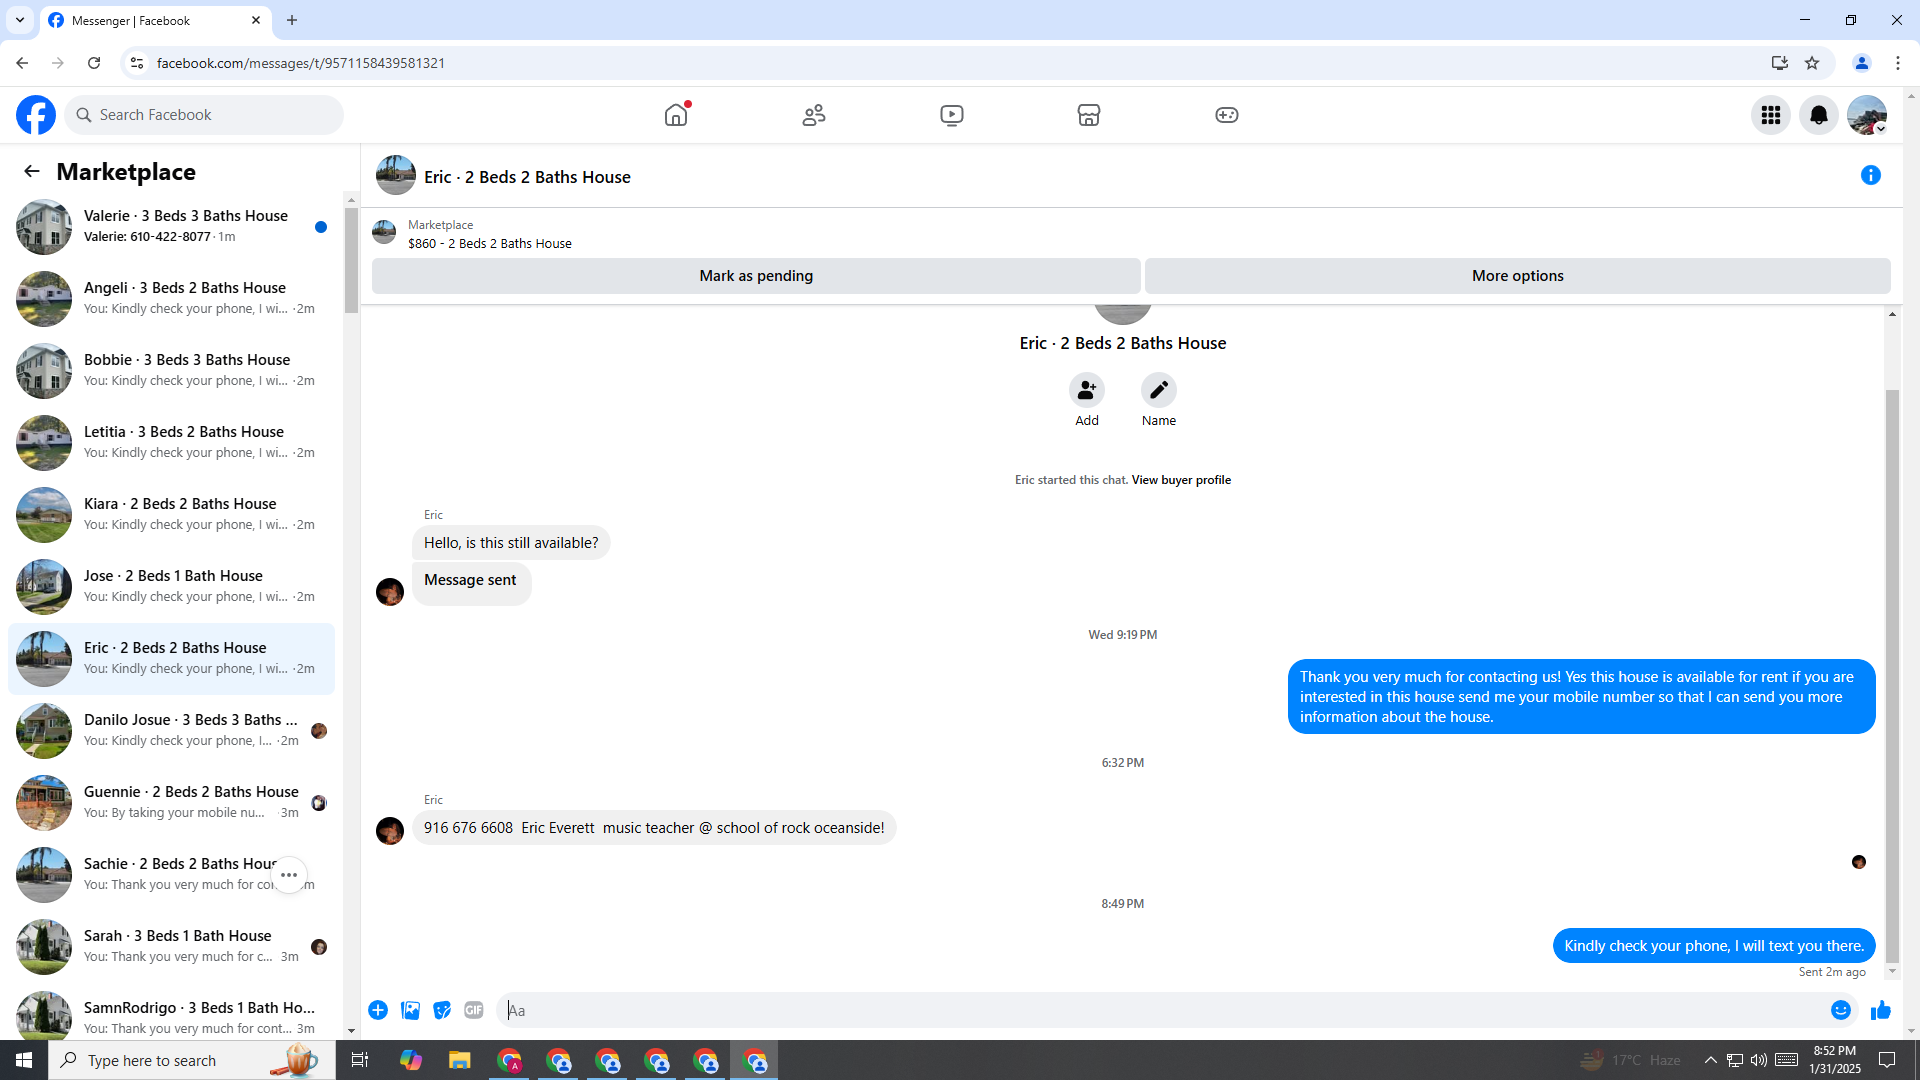The image size is (1920, 1080).
Task: Open more actions plus icon in composer
Action: 378,1010
